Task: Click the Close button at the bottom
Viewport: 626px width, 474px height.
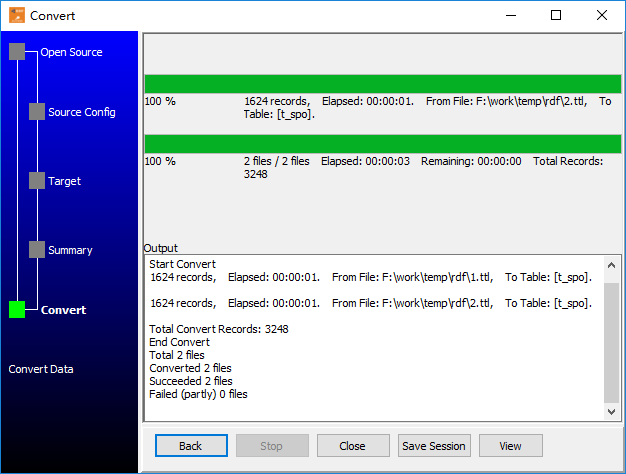Action: click(x=353, y=446)
